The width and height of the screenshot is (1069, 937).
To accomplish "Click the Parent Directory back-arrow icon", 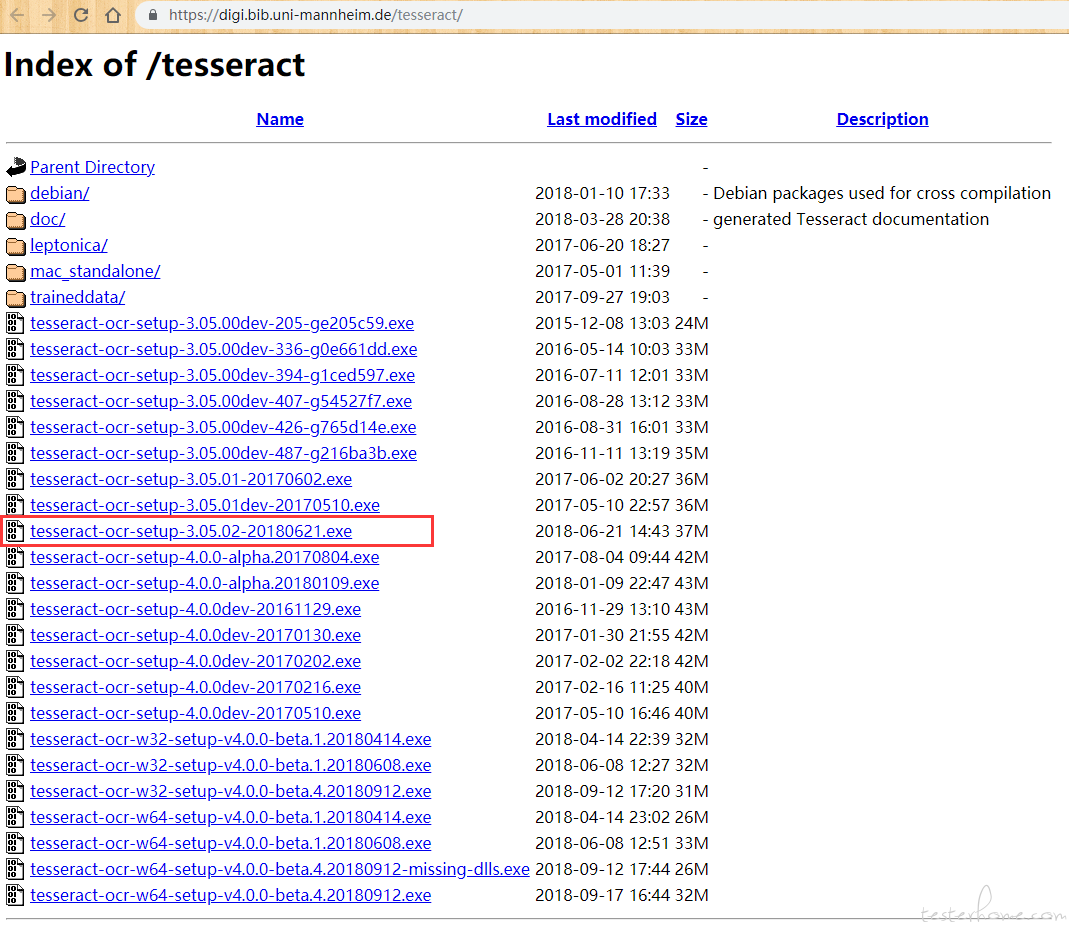I will pyautogui.click(x=16, y=167).
